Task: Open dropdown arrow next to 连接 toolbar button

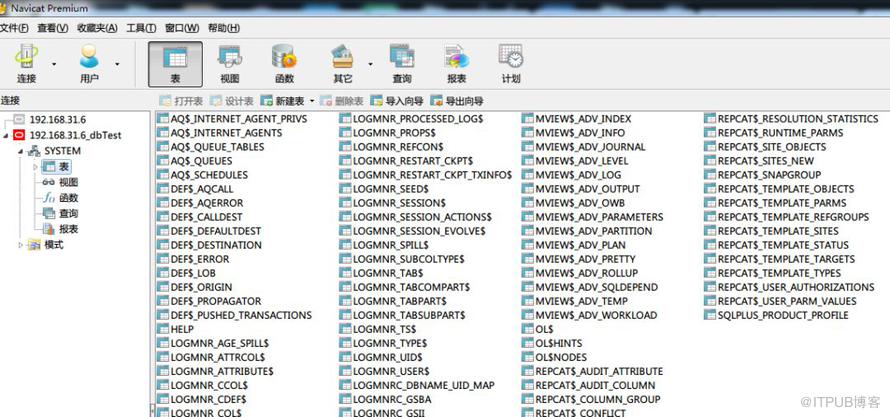Action: click(54, 64)
